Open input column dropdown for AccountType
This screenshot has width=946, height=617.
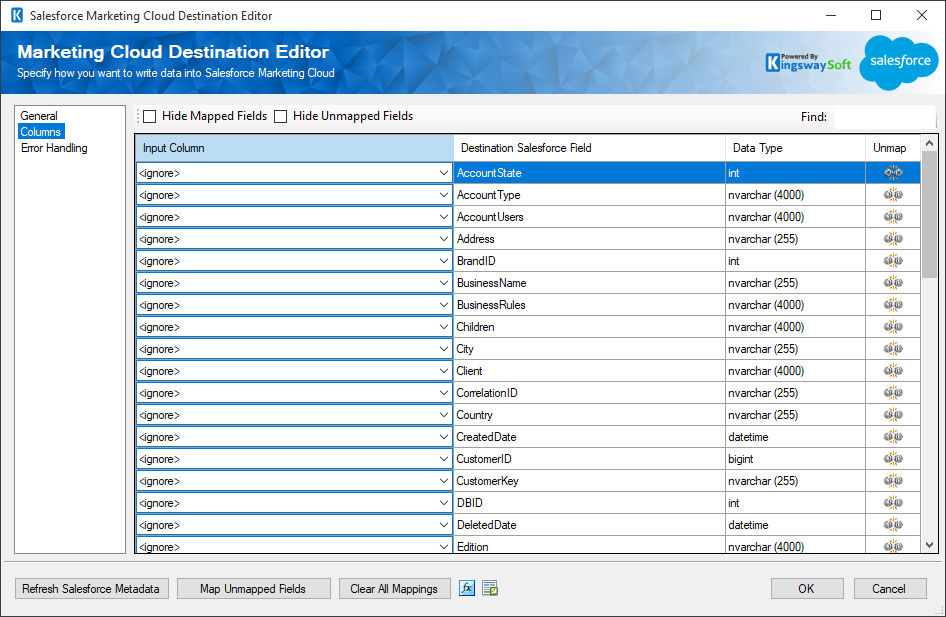444,195
